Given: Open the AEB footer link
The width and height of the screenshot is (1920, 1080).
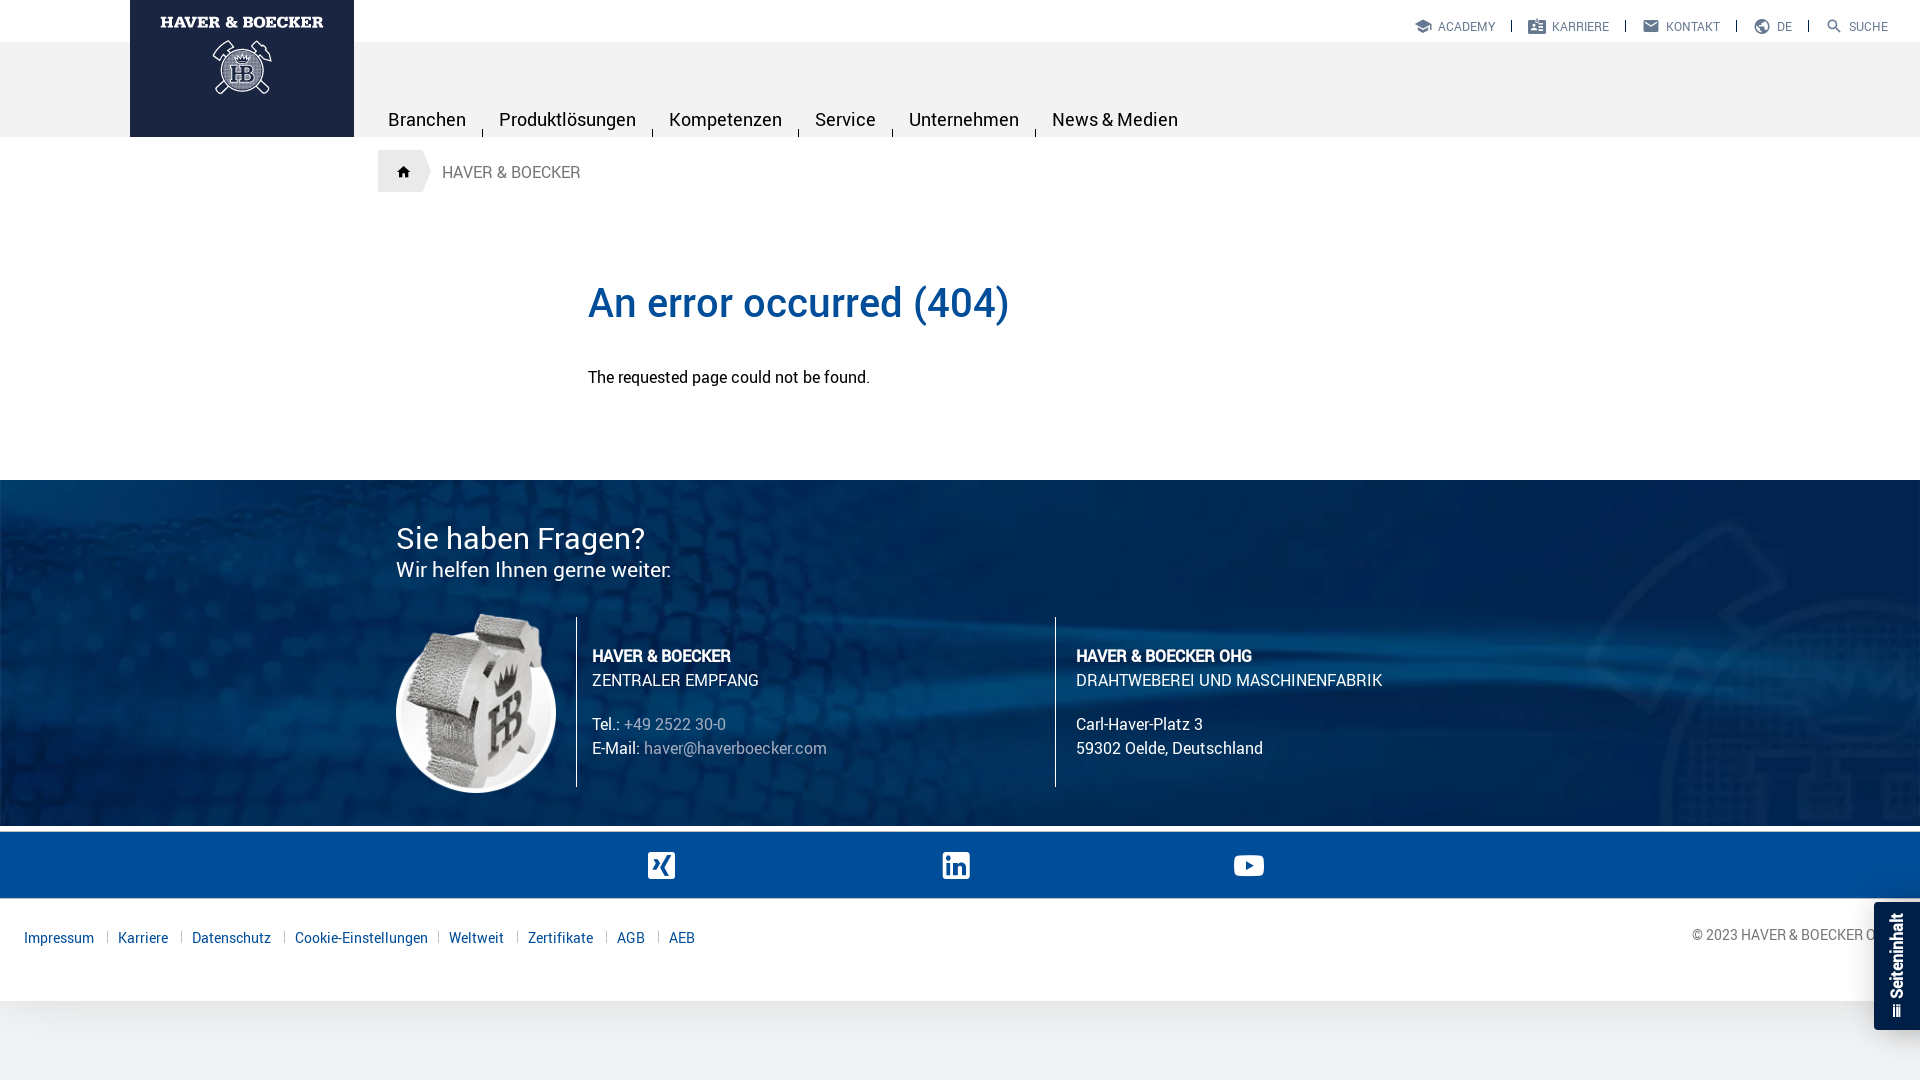Looking at the screenshot, I should point(682,938).
